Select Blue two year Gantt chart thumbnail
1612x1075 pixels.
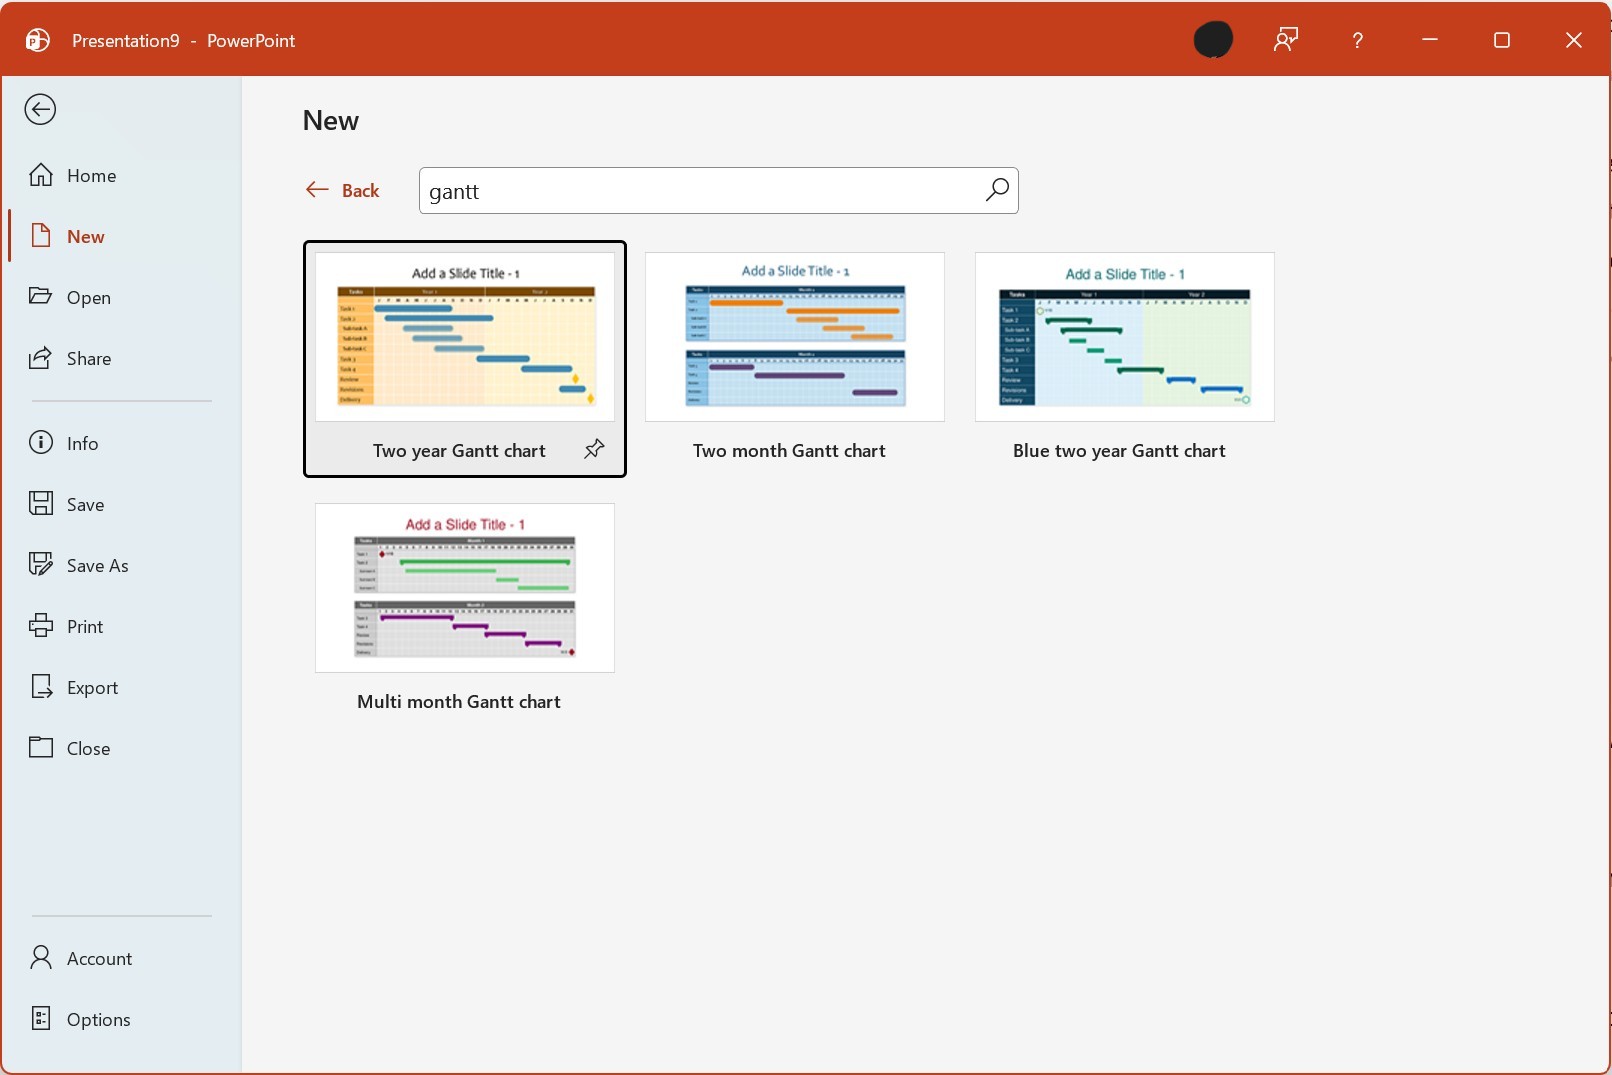1125,337
